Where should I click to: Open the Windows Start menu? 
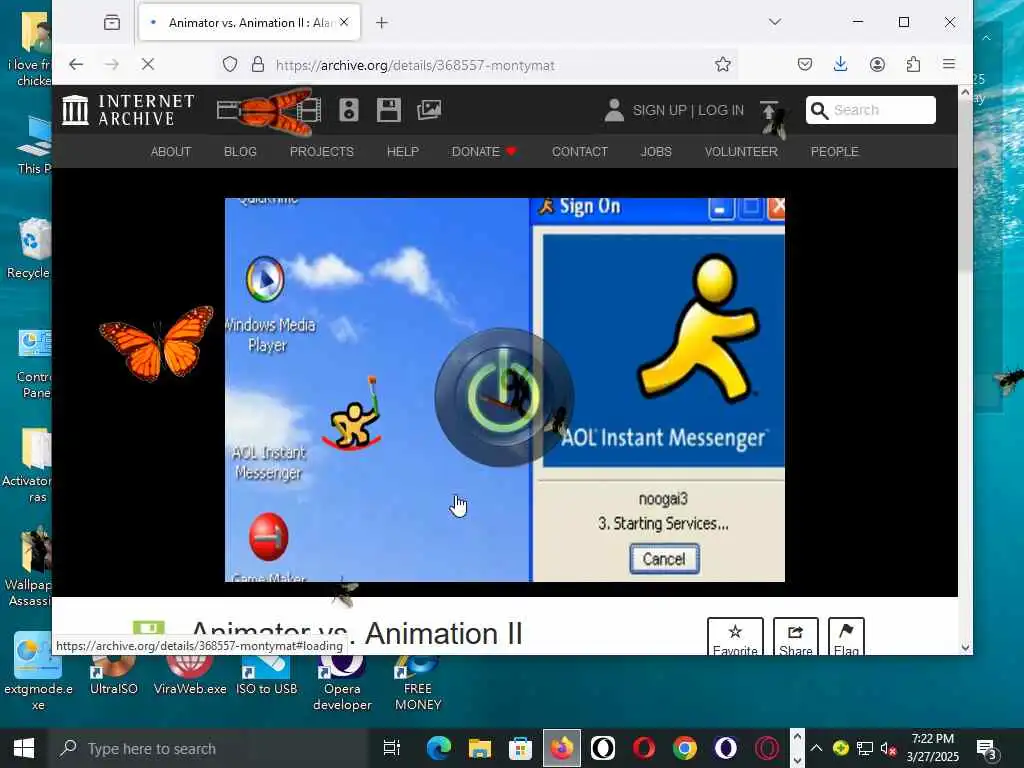pyautogui.click(x=24, y=748)
